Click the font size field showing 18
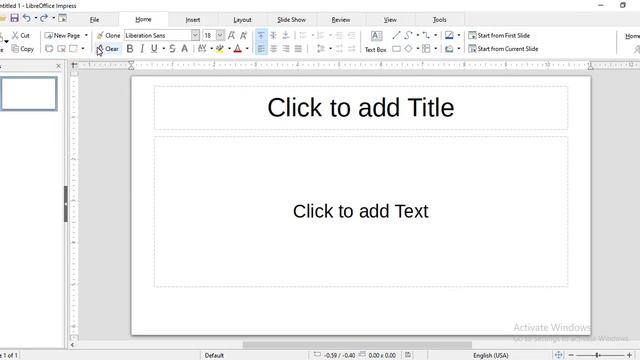This screenshot has width=640, height=360. tap(209, 36)
